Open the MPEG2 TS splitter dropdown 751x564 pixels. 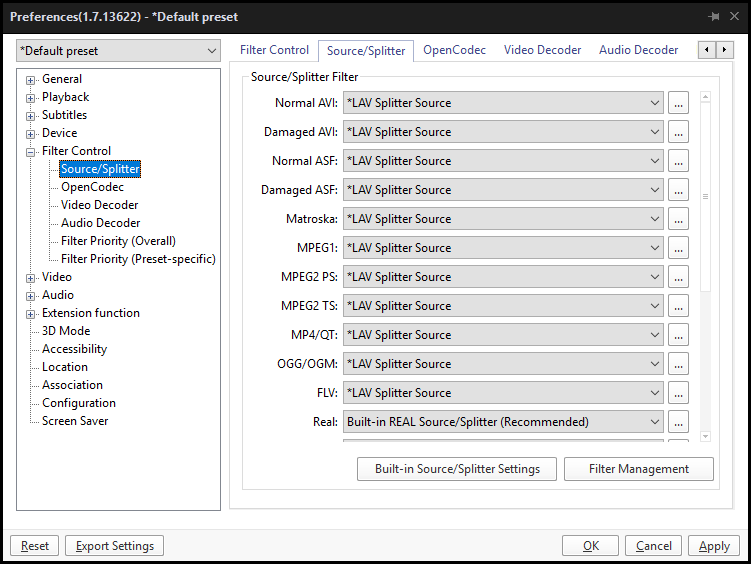503,306
